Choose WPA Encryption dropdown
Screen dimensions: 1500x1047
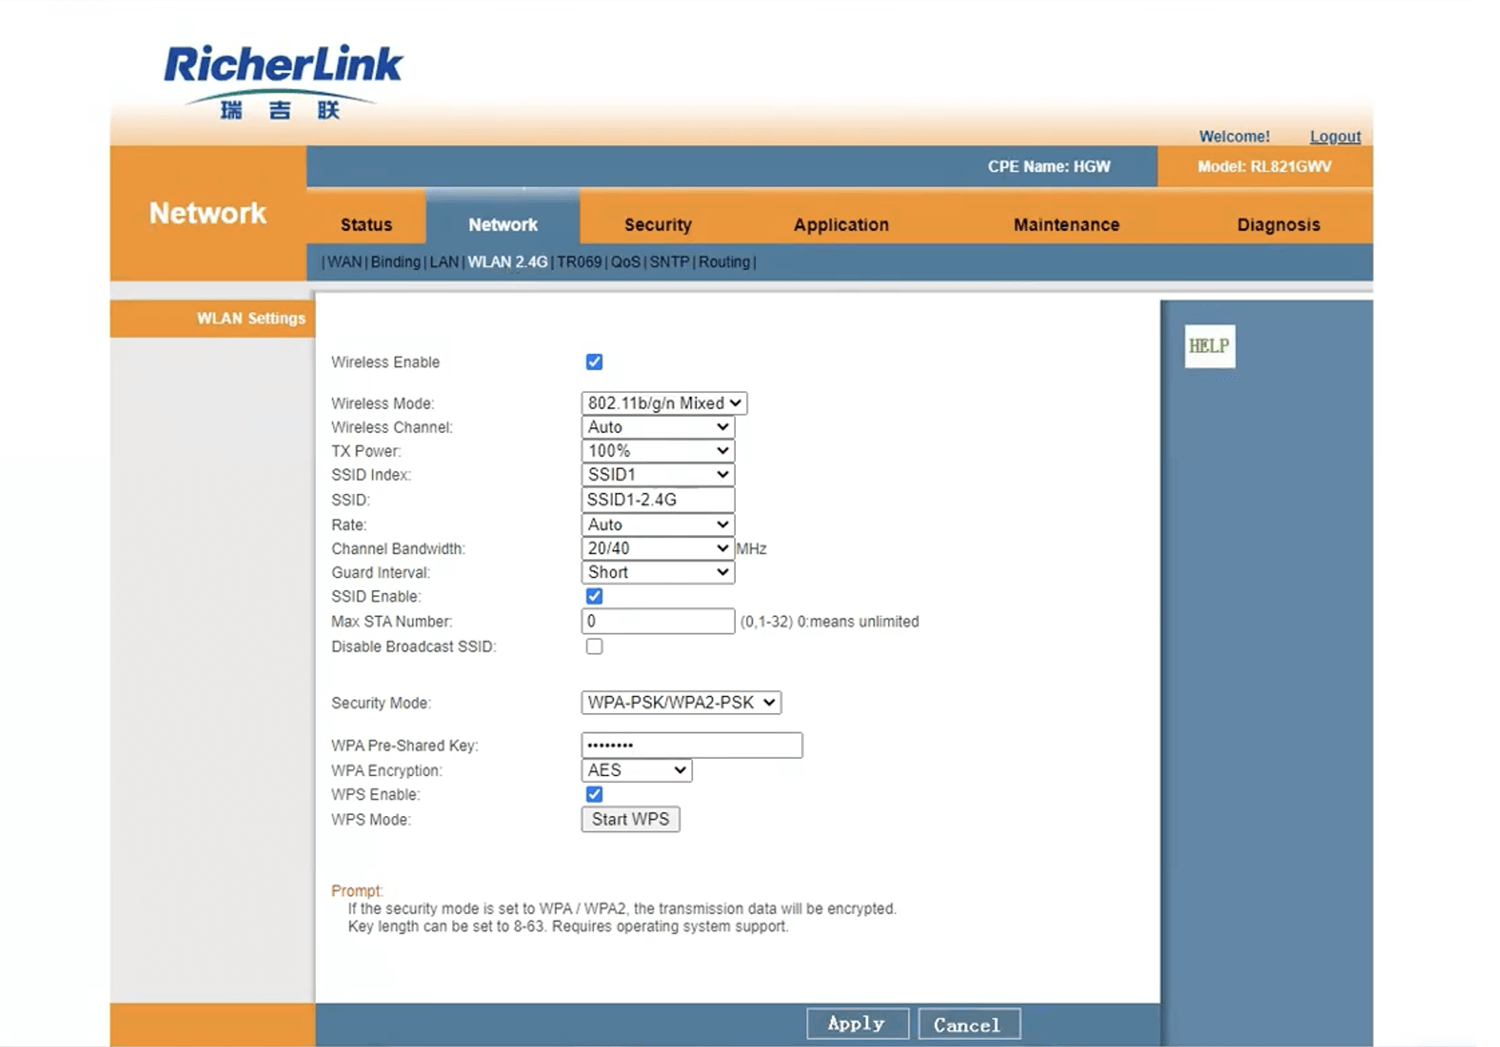coord(636,770)
